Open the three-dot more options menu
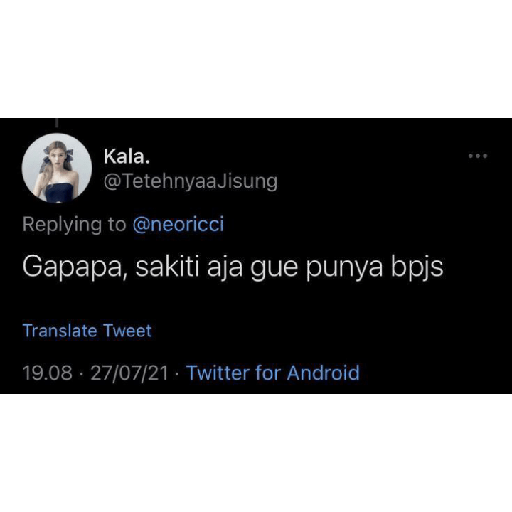This screenshot has height=512, width=512. click(x=478, y=156)
